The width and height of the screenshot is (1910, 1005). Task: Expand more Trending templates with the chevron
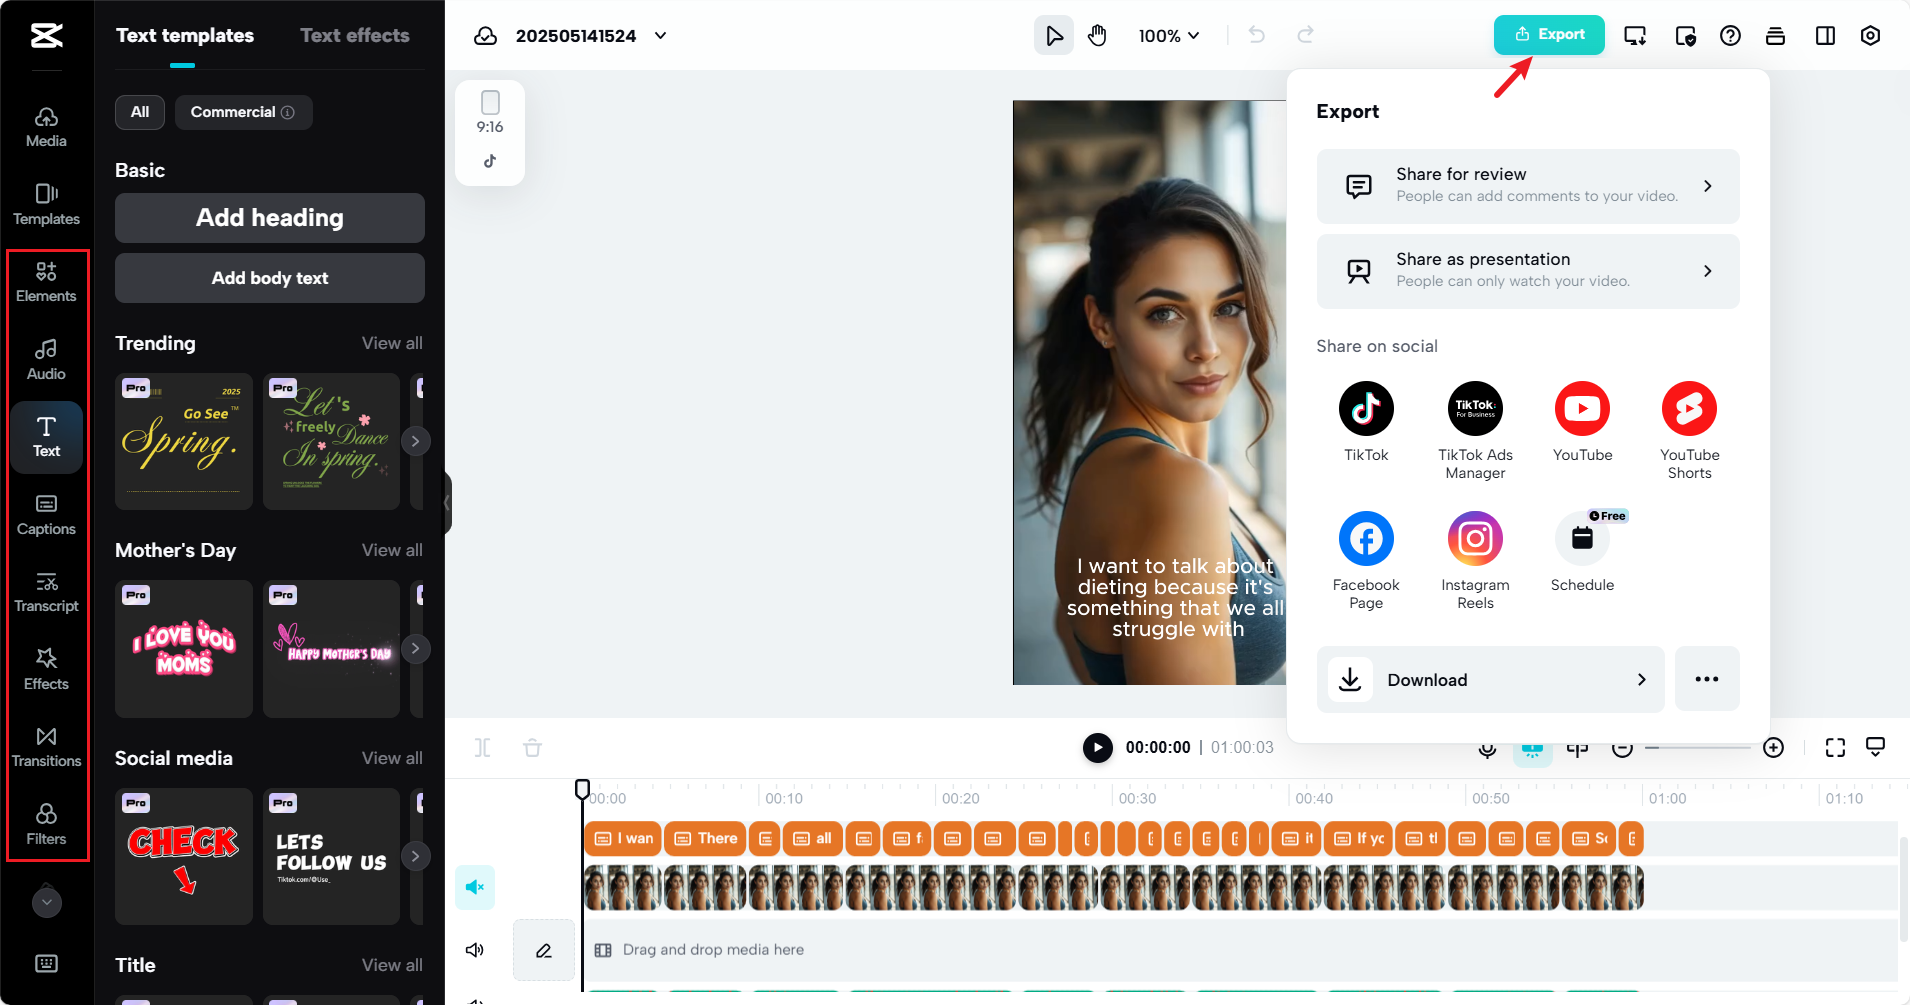[x=416, y=441]
